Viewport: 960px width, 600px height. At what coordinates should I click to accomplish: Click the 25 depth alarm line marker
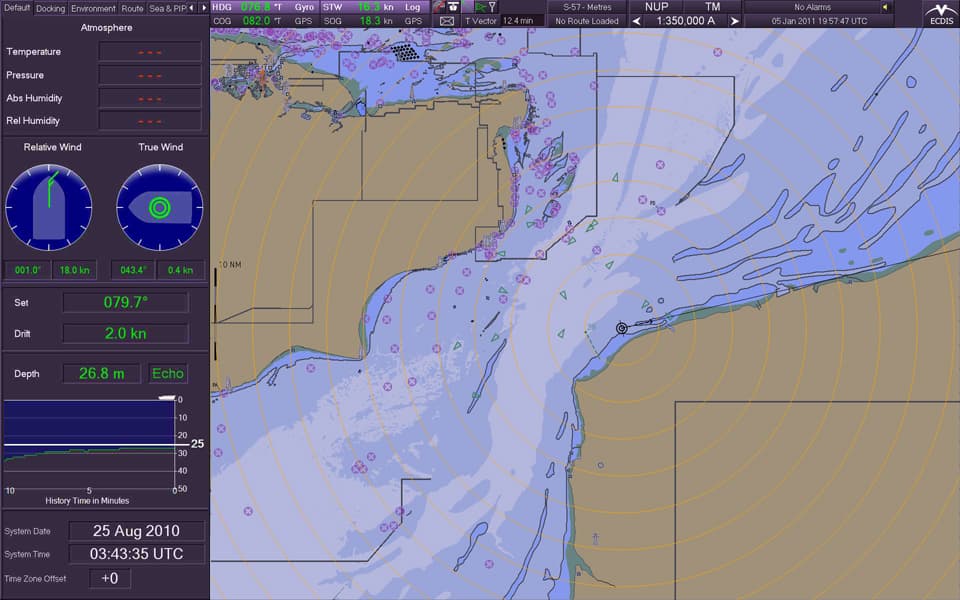(197, 443)
